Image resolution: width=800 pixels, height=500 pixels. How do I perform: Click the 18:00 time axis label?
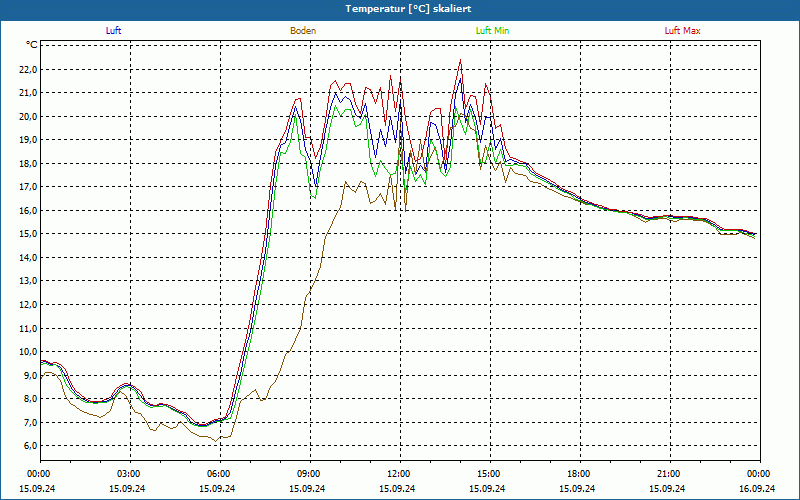coord(580,474)
